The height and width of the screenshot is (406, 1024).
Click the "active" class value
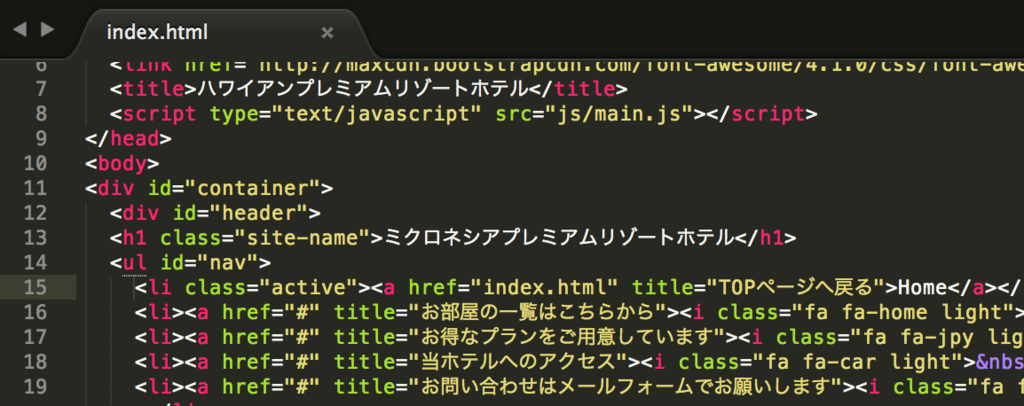pos(308,288)
